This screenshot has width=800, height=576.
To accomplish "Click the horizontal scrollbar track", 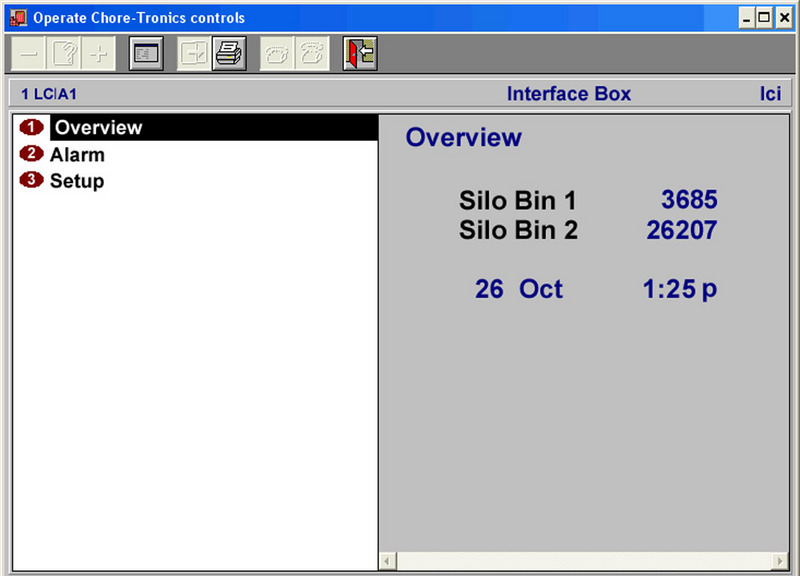I will click(x=584, y=561).
